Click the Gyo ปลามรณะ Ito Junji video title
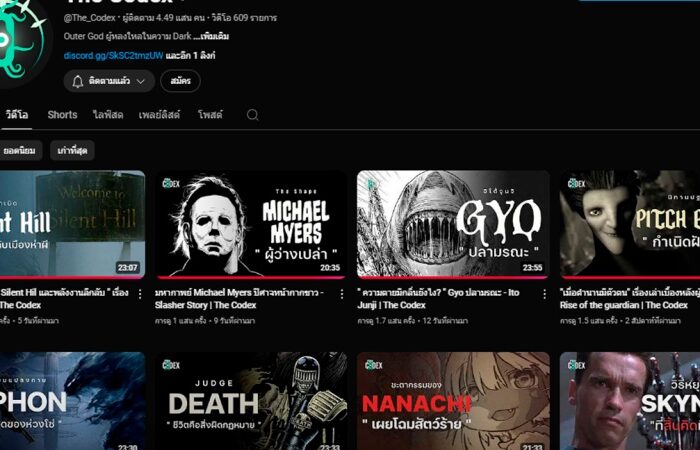The height and width of the screenshot is (450, 700). tap(438, 299)
